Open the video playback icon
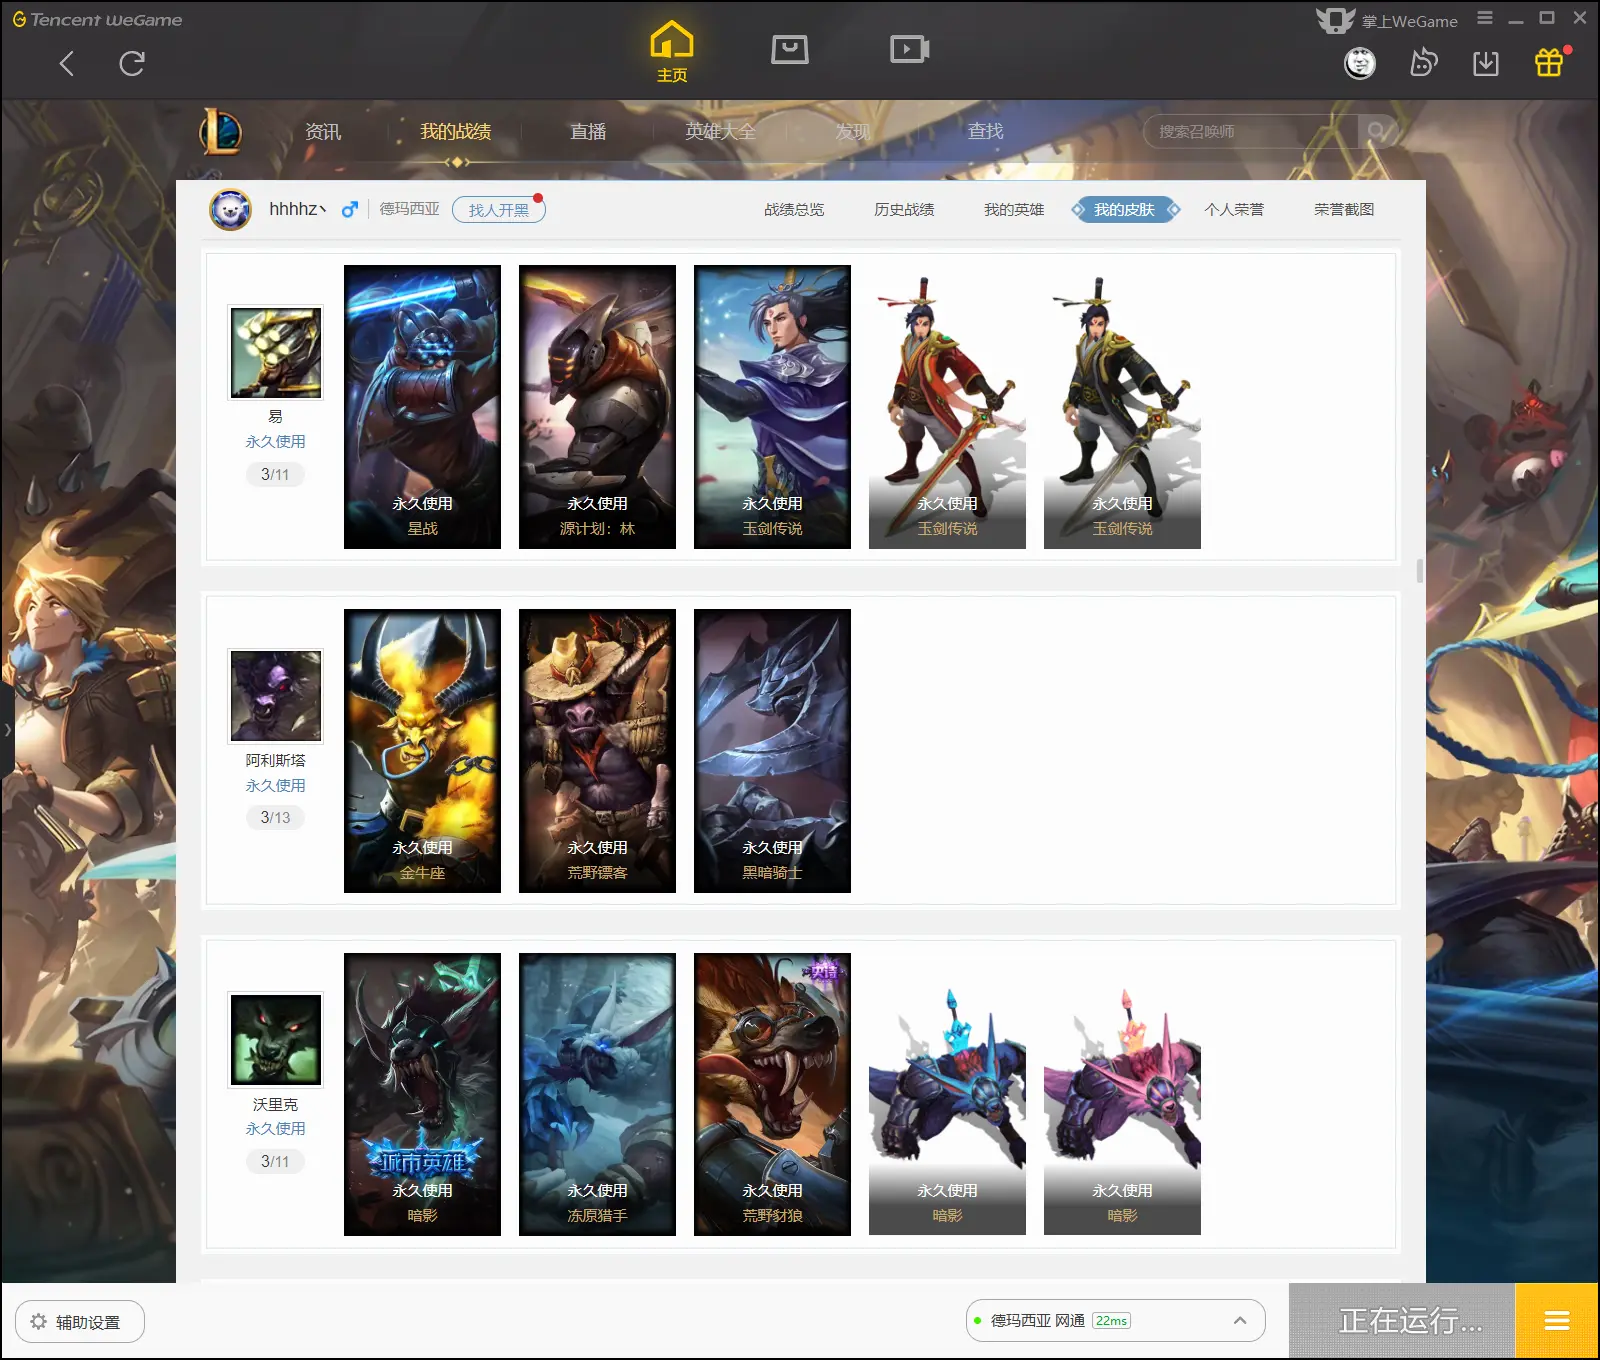Image resolution: width=1600 pixels, height=1360 pixels. [x=910, y=49]
